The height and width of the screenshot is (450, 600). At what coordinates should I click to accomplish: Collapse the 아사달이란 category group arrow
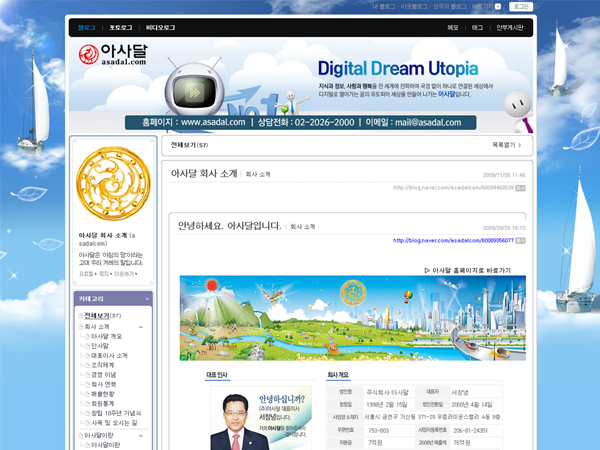click(x=141, y=436)
